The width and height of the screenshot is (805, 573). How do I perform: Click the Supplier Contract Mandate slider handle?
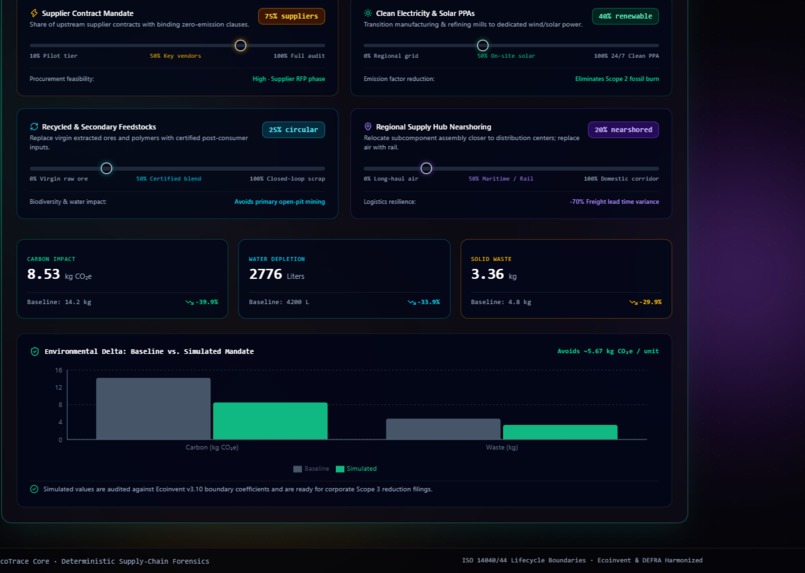coord(240,45)
